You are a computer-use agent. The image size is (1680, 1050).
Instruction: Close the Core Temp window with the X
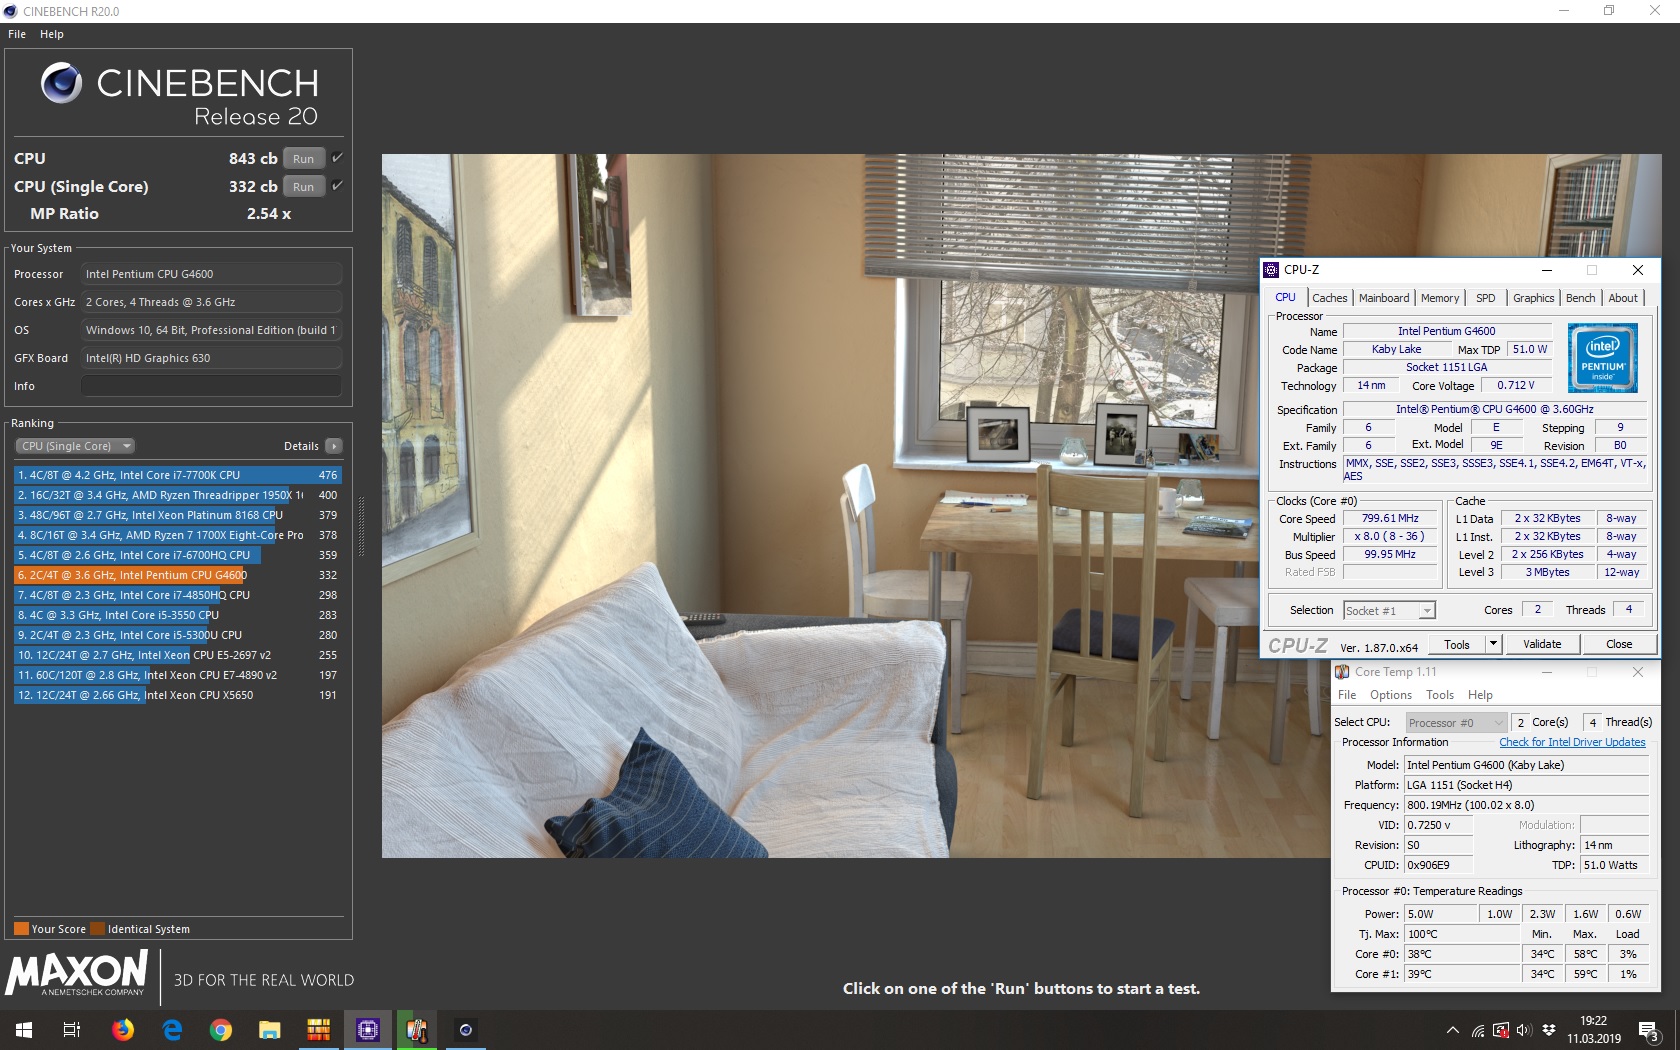tap(1638, 672)
